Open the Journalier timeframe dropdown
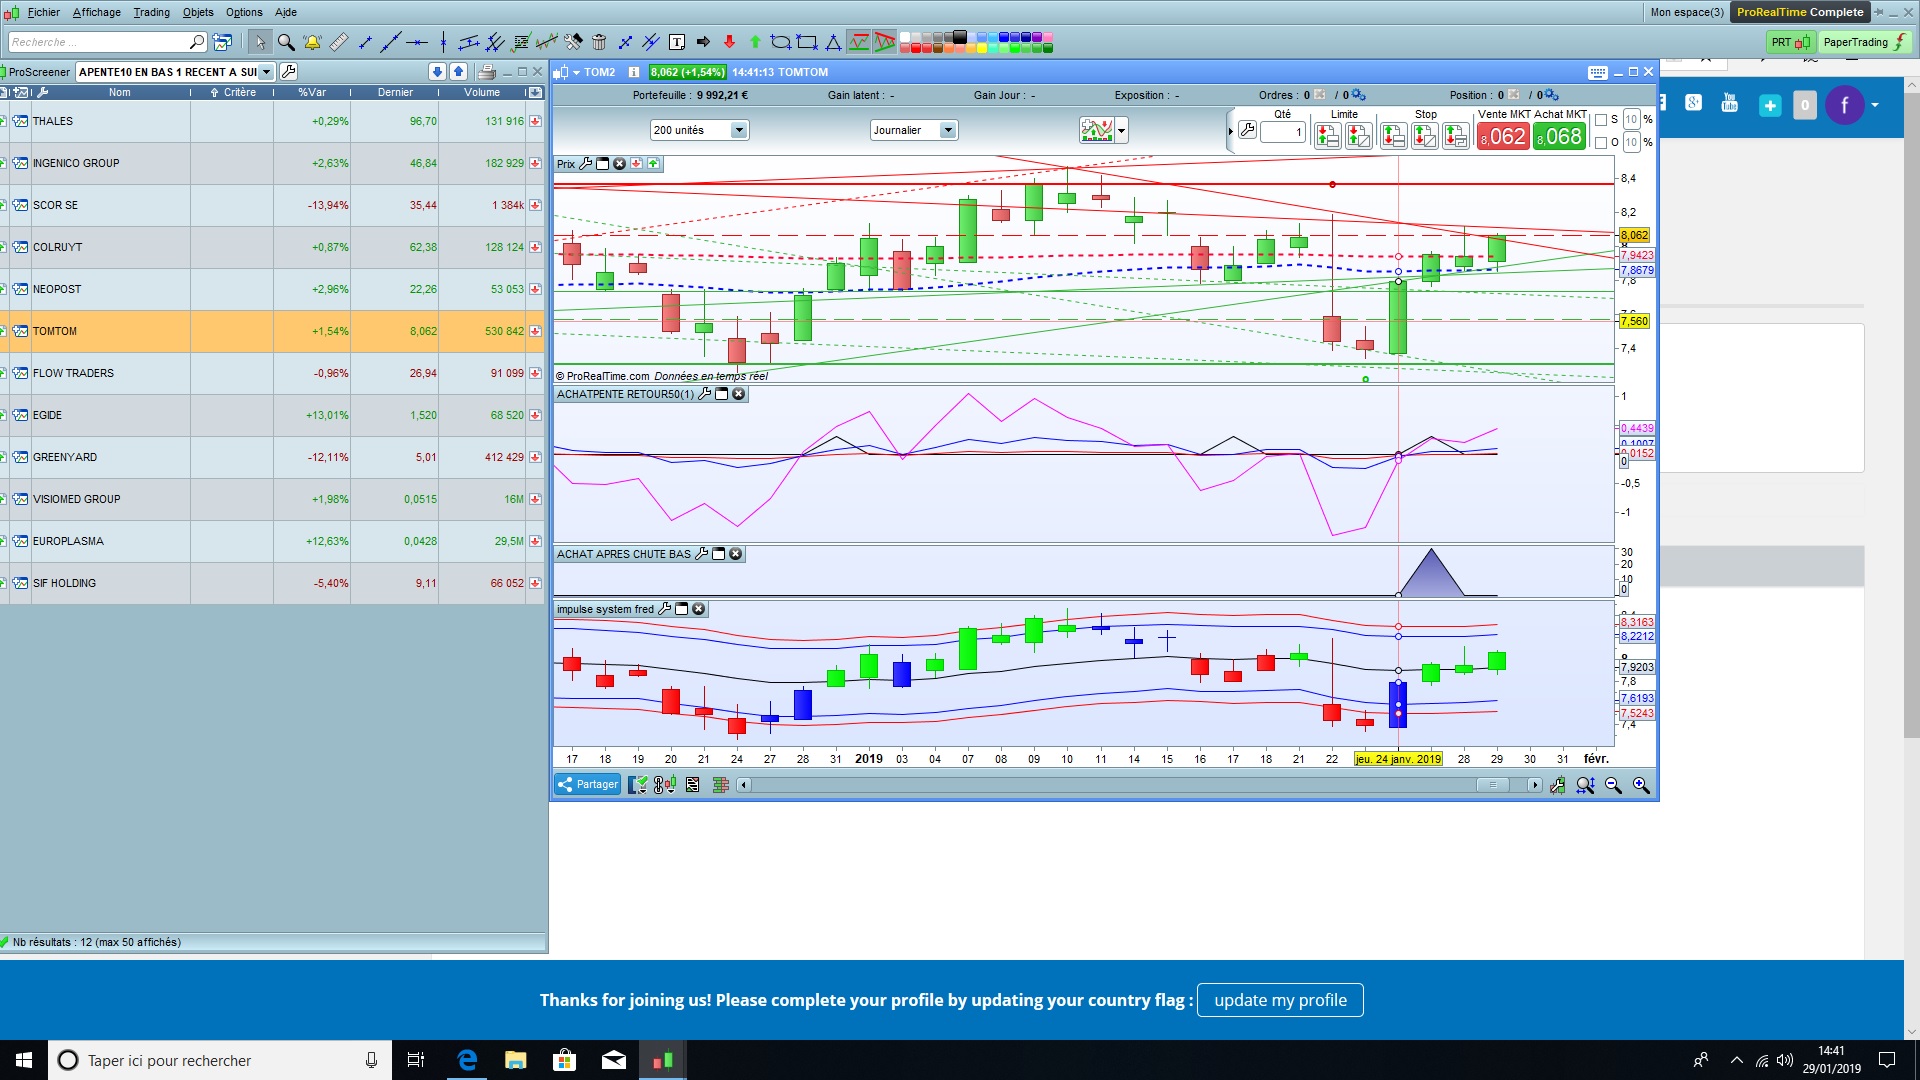The height and width of the screenshot is (1080, 1920). [948, 130]
